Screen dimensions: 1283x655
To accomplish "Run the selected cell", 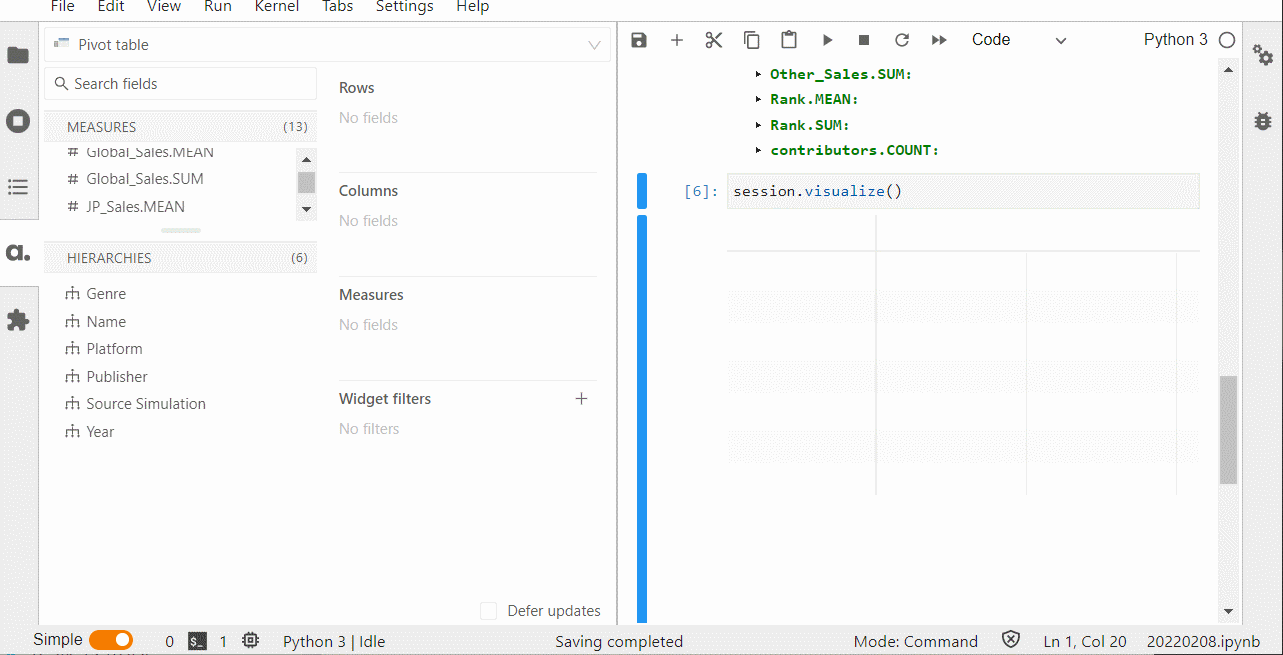I will (827, 40).
